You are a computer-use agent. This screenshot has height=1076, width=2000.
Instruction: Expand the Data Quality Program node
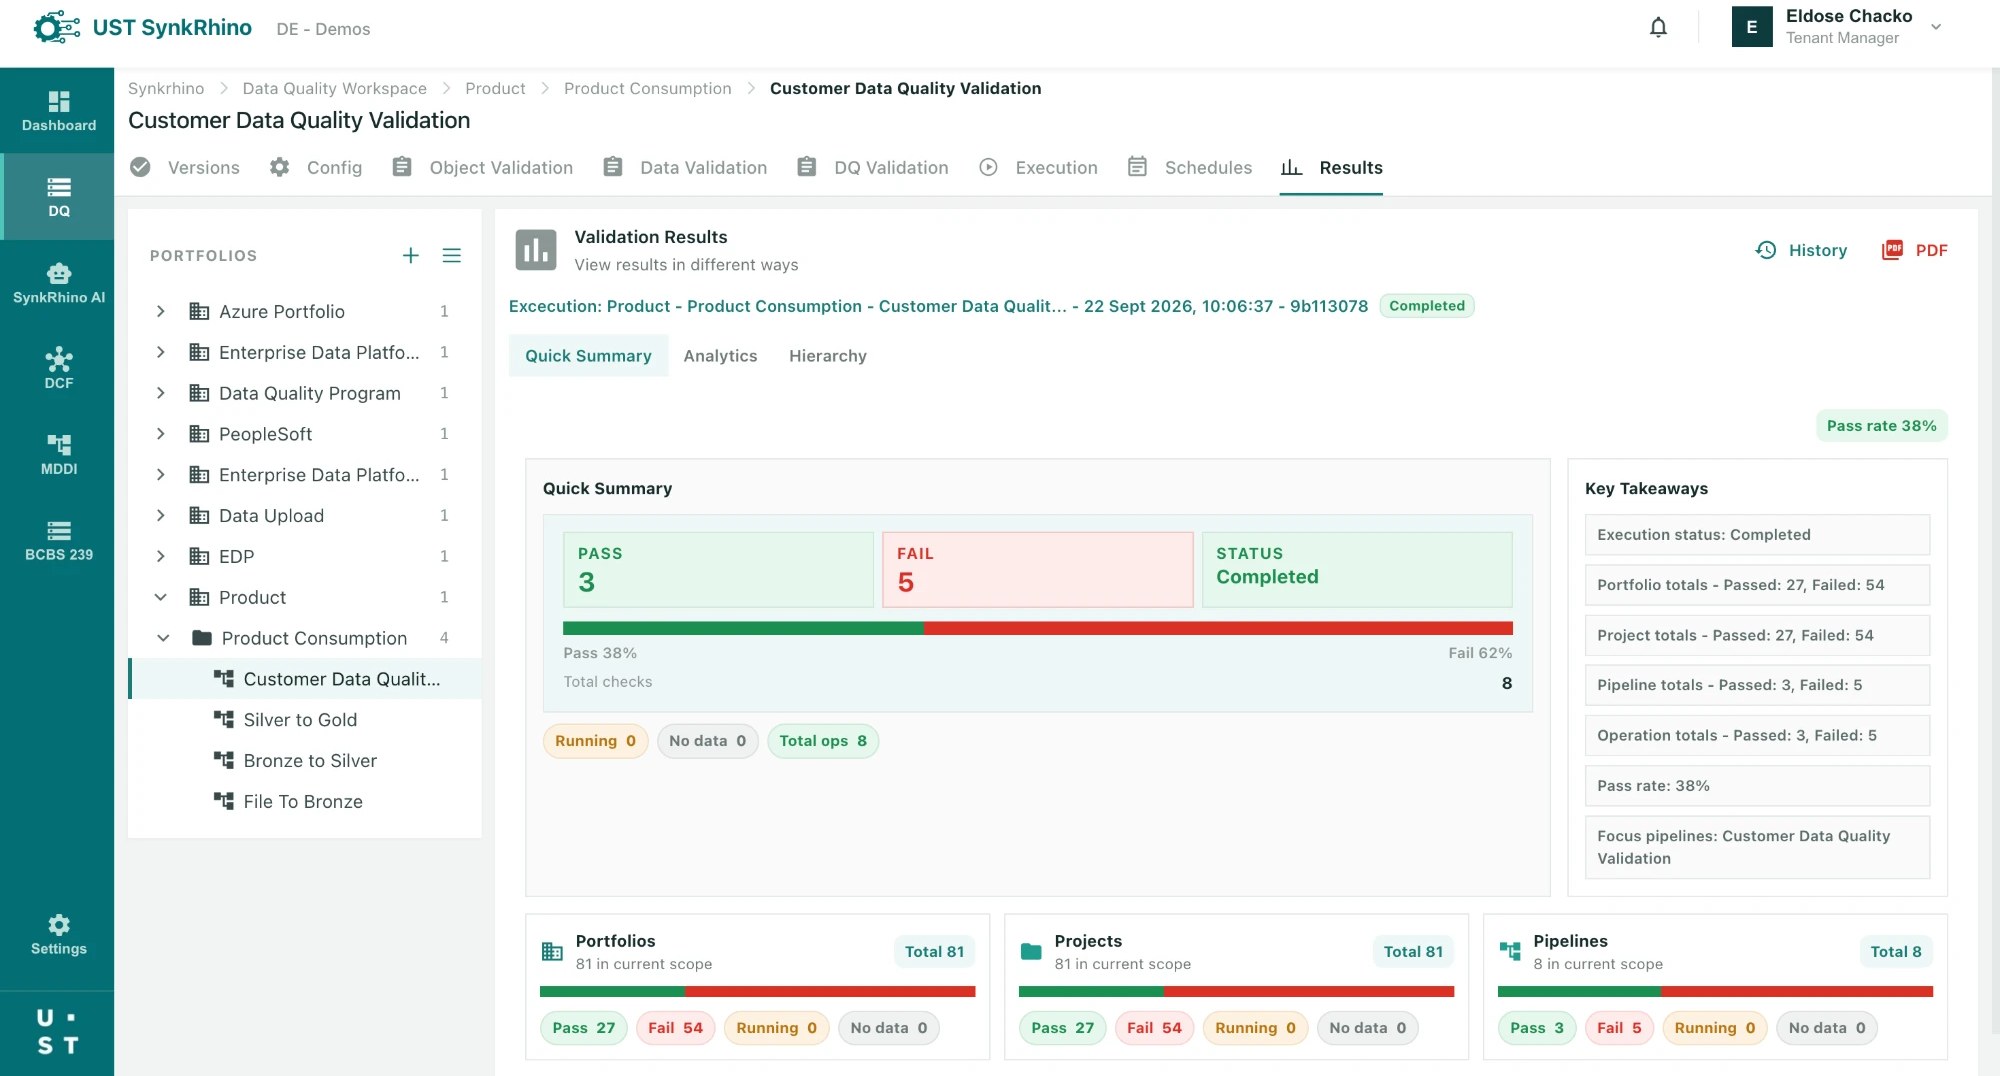click(160, 393)
